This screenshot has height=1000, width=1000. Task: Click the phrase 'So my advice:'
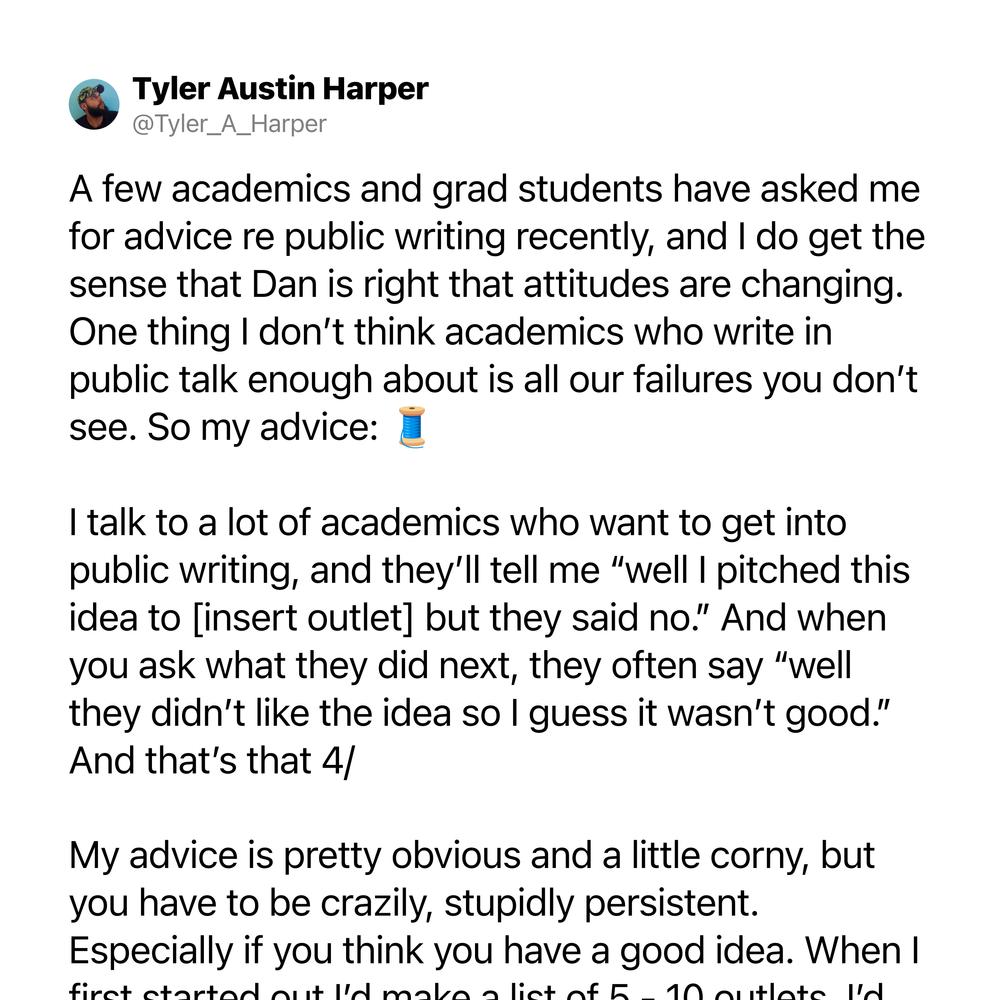[x=263, y=427]
